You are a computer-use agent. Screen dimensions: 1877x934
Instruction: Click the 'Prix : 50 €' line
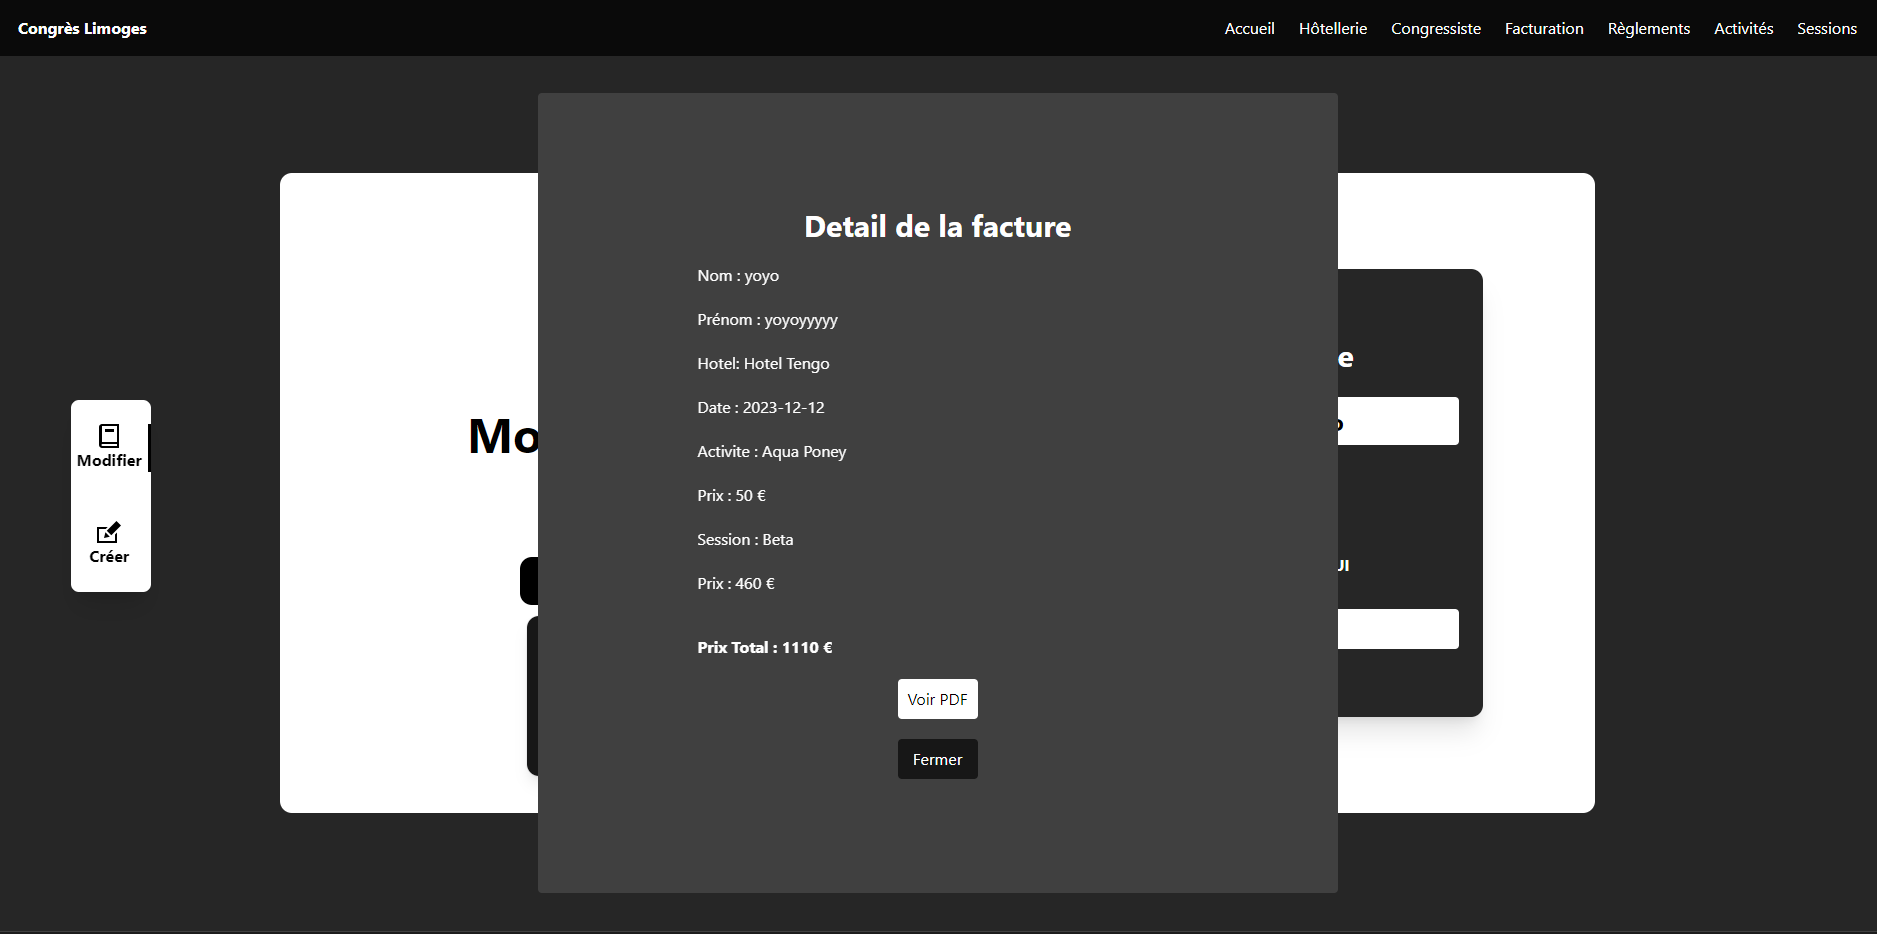[x=731, y=495]
